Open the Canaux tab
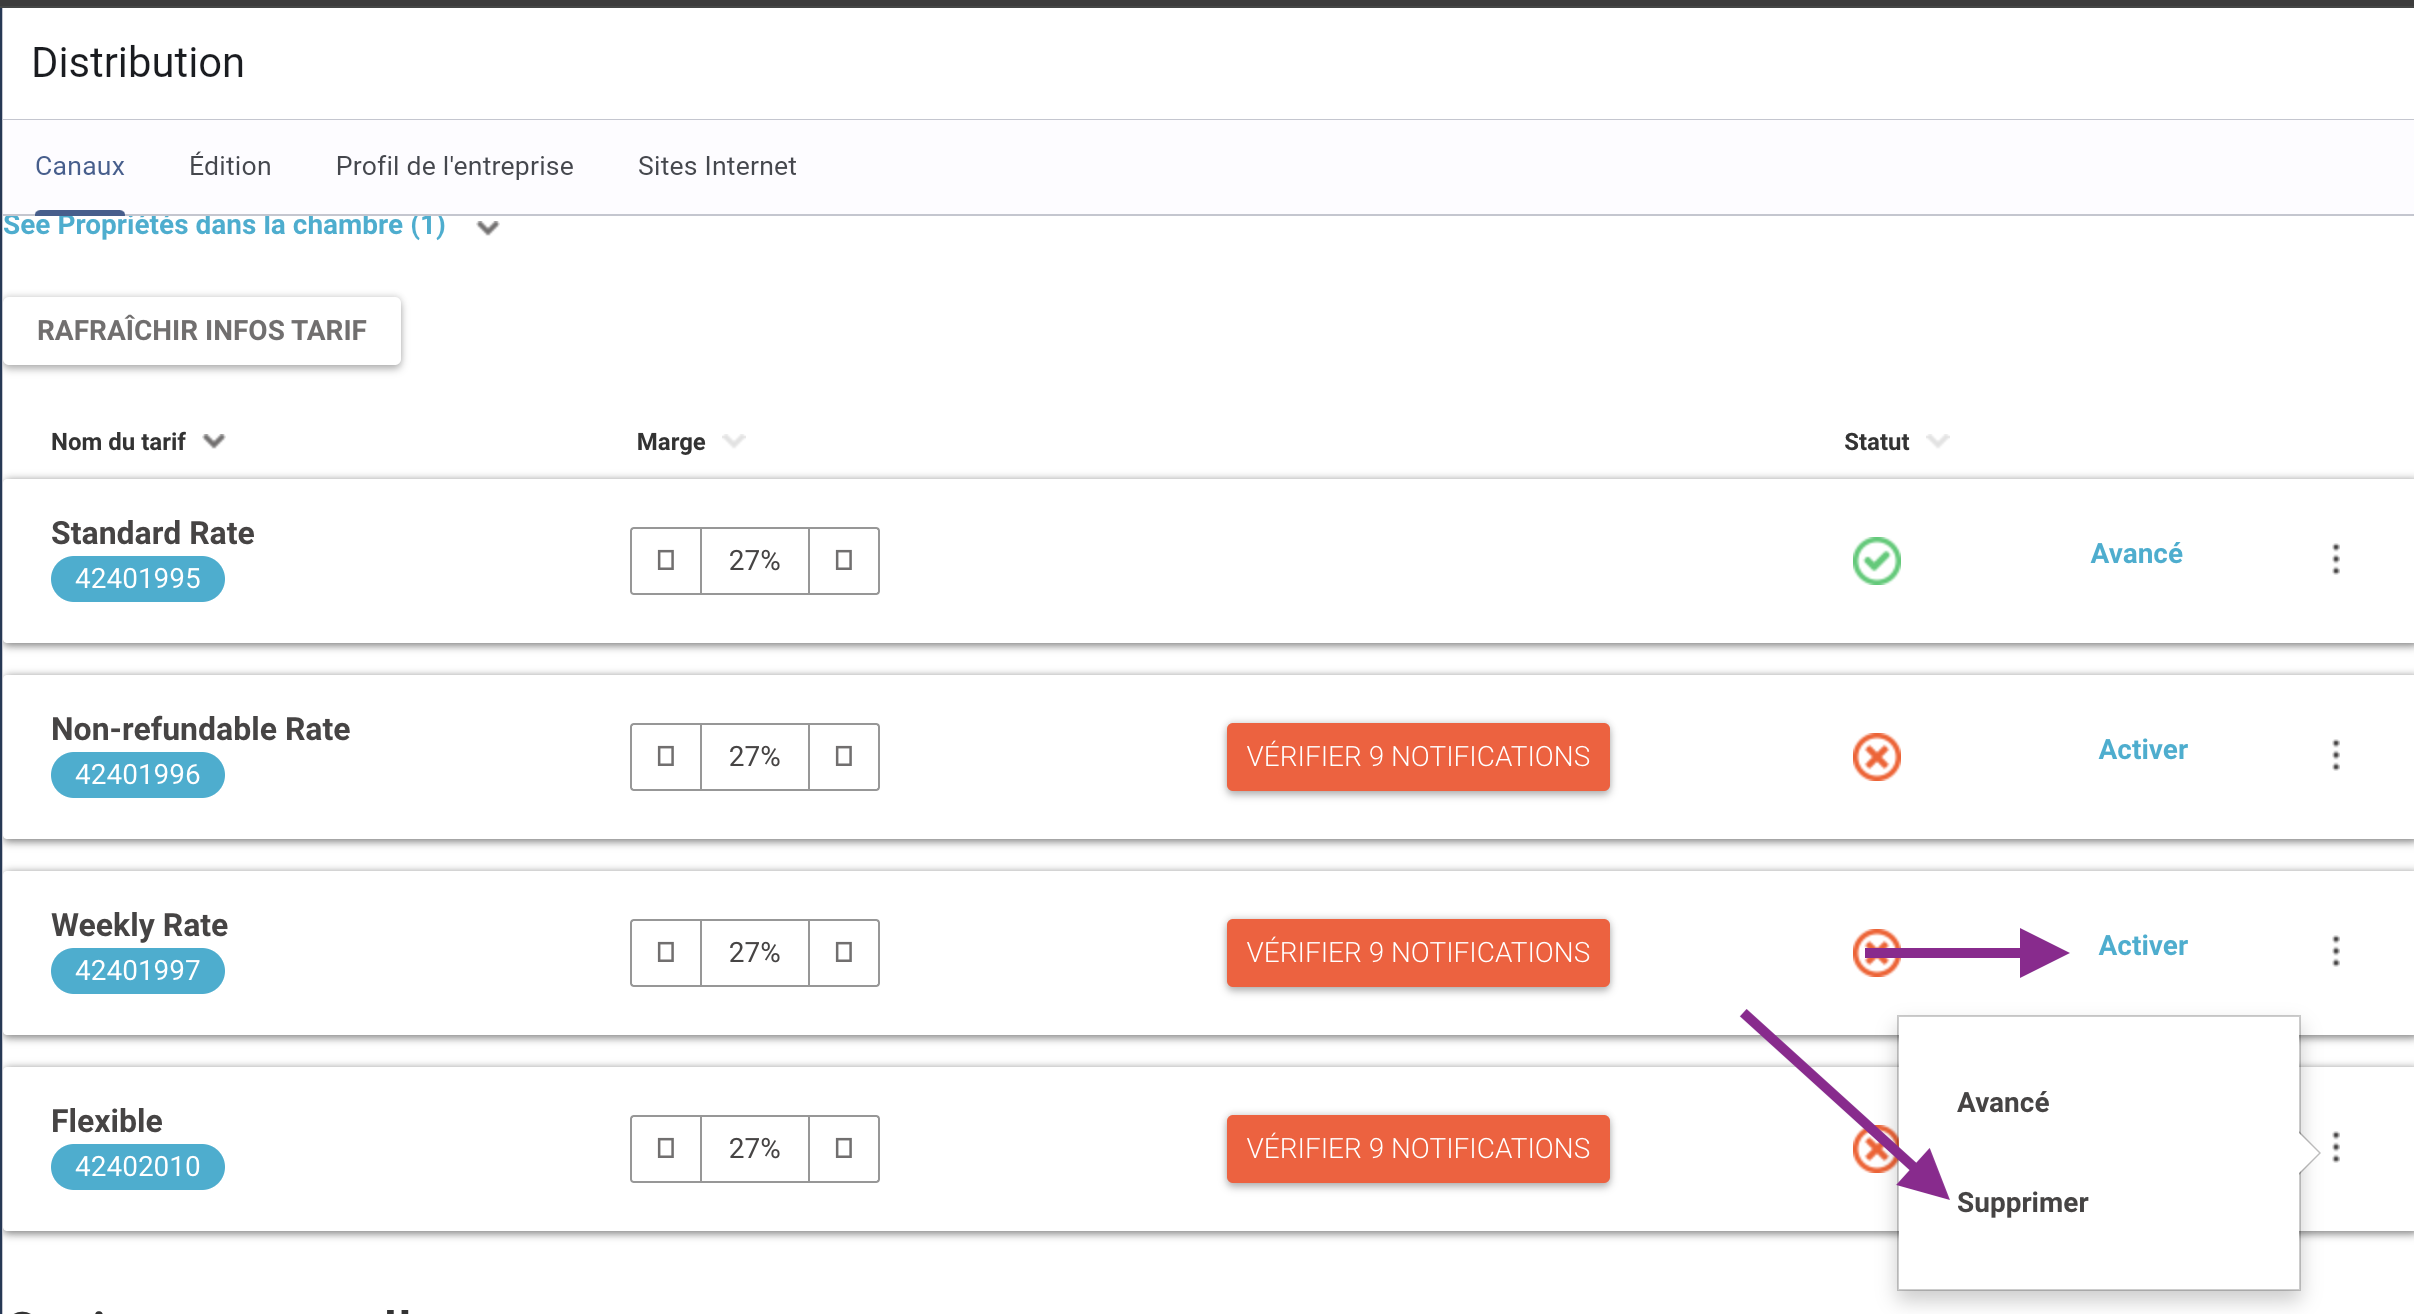This screenshot has width=2414, height=1314. pyautogui.click(x=80, y=166)
